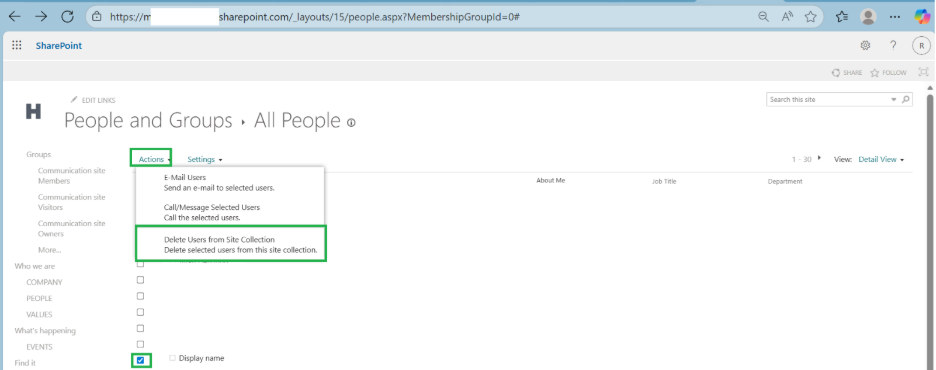Expand the Detail View dropdown

pyautogui.click(x=881, y=159)
